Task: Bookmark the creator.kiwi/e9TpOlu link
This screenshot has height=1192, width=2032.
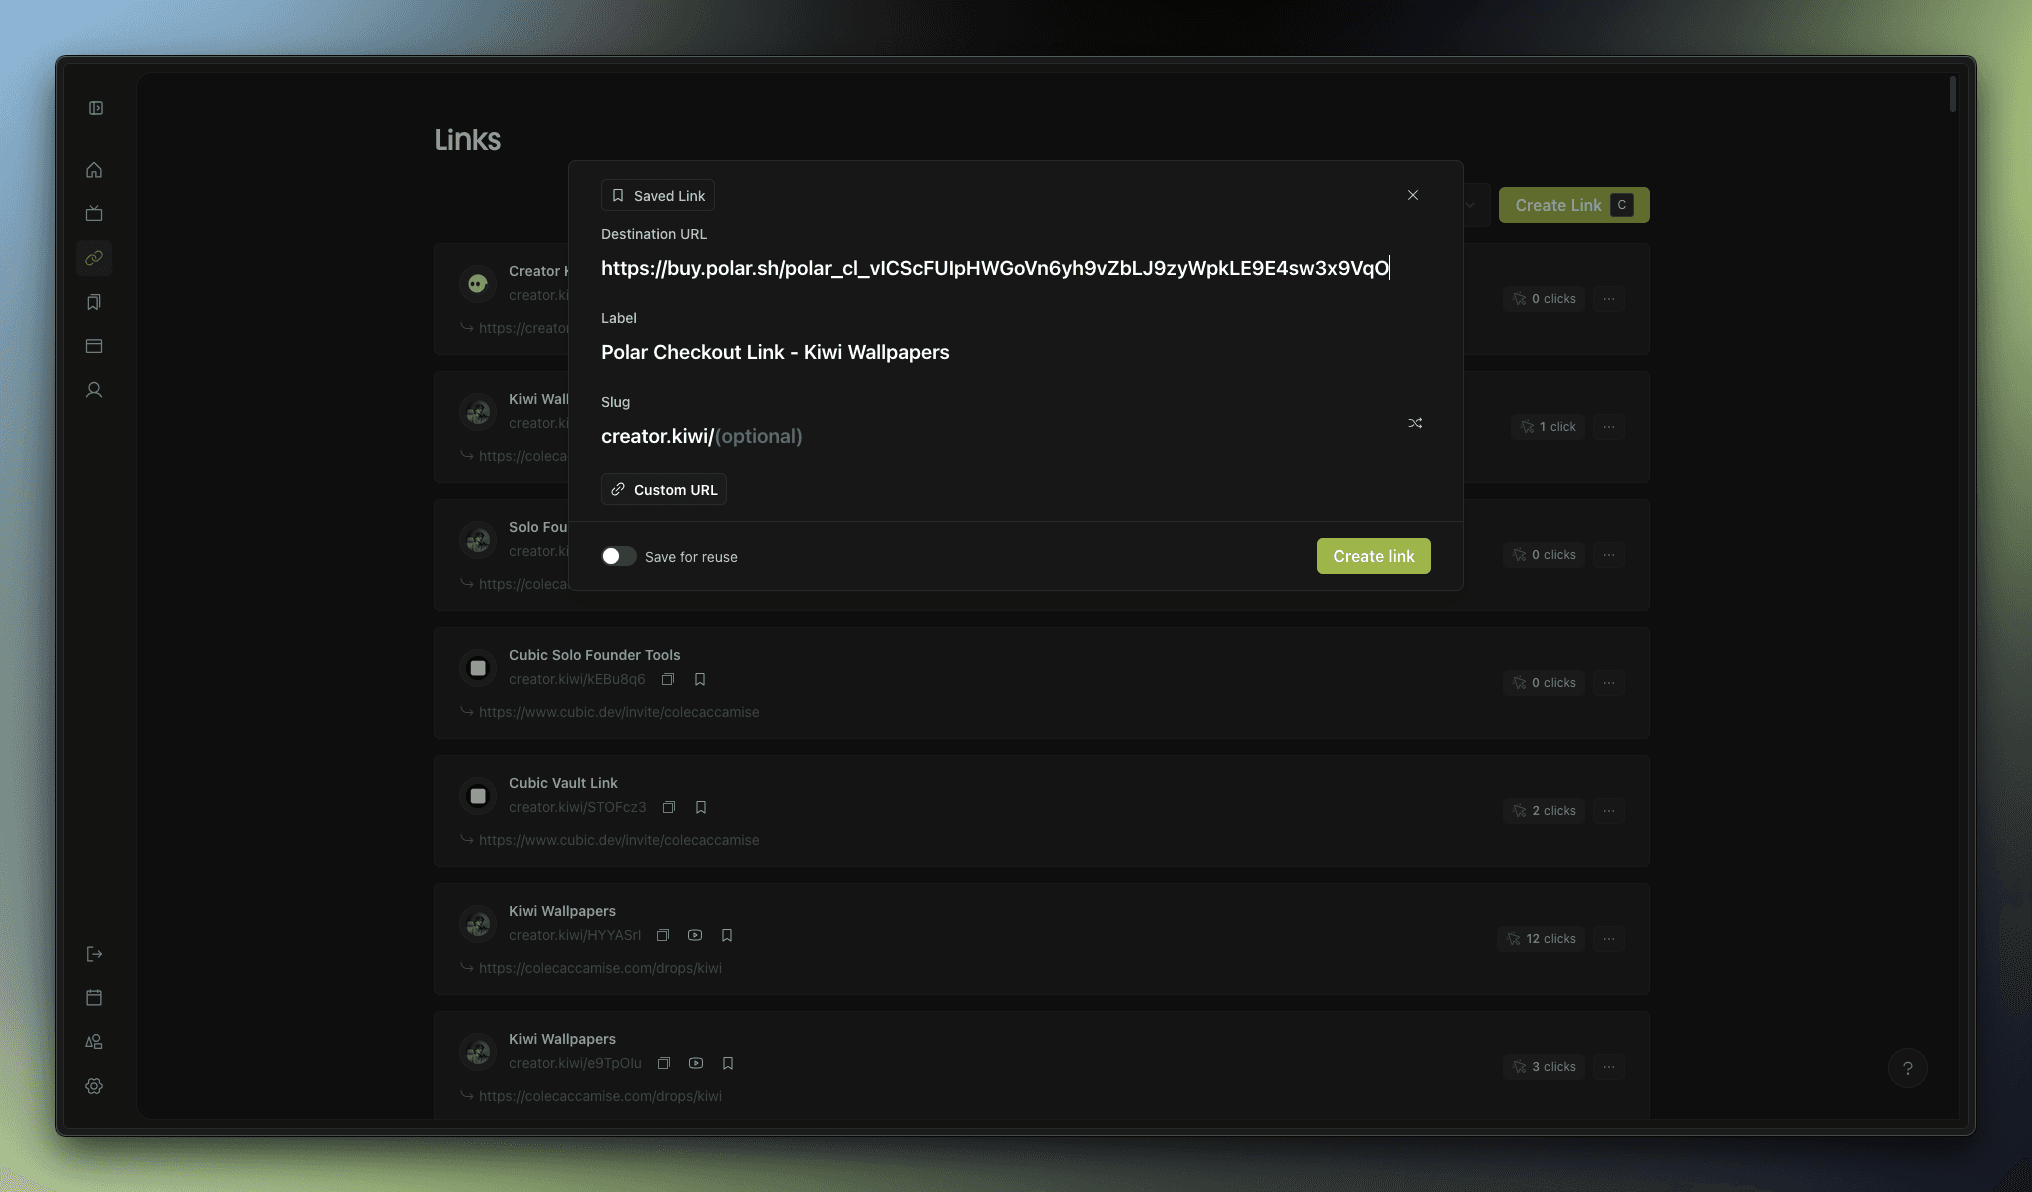Action: click(728, 1063)
